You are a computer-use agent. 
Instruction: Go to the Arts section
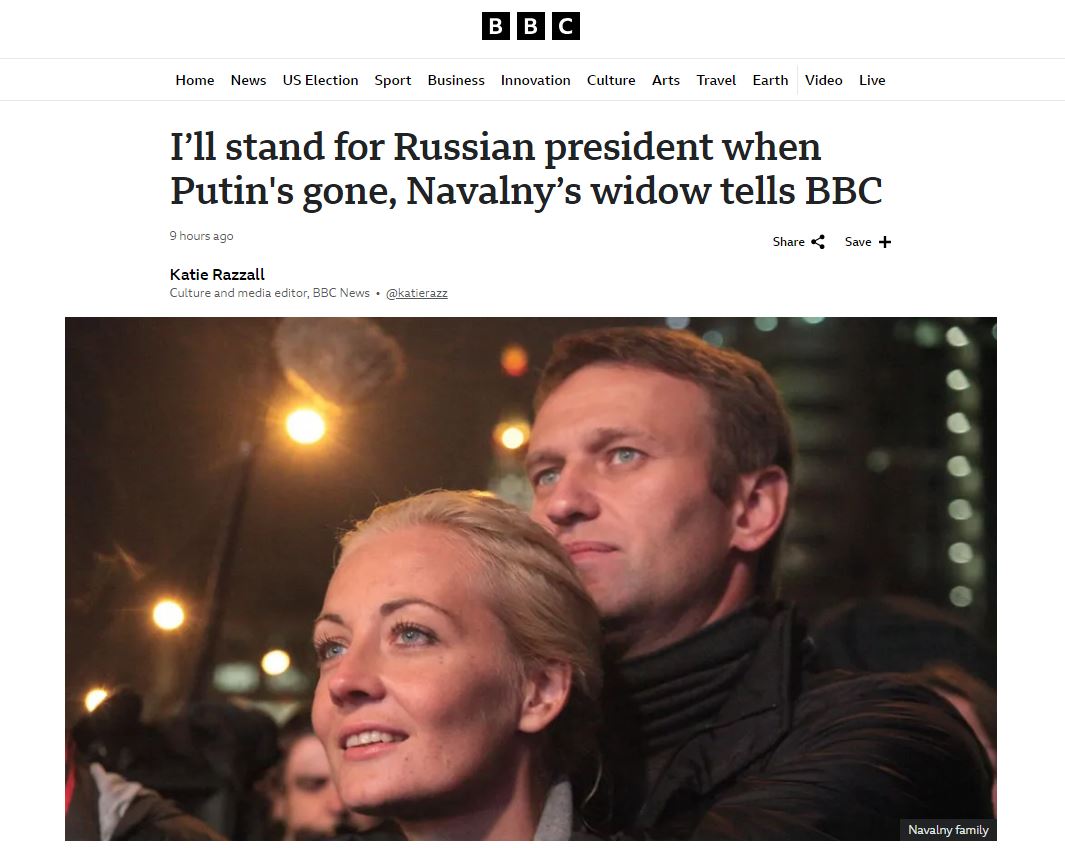pyautogui.click(x=666, y=80)
